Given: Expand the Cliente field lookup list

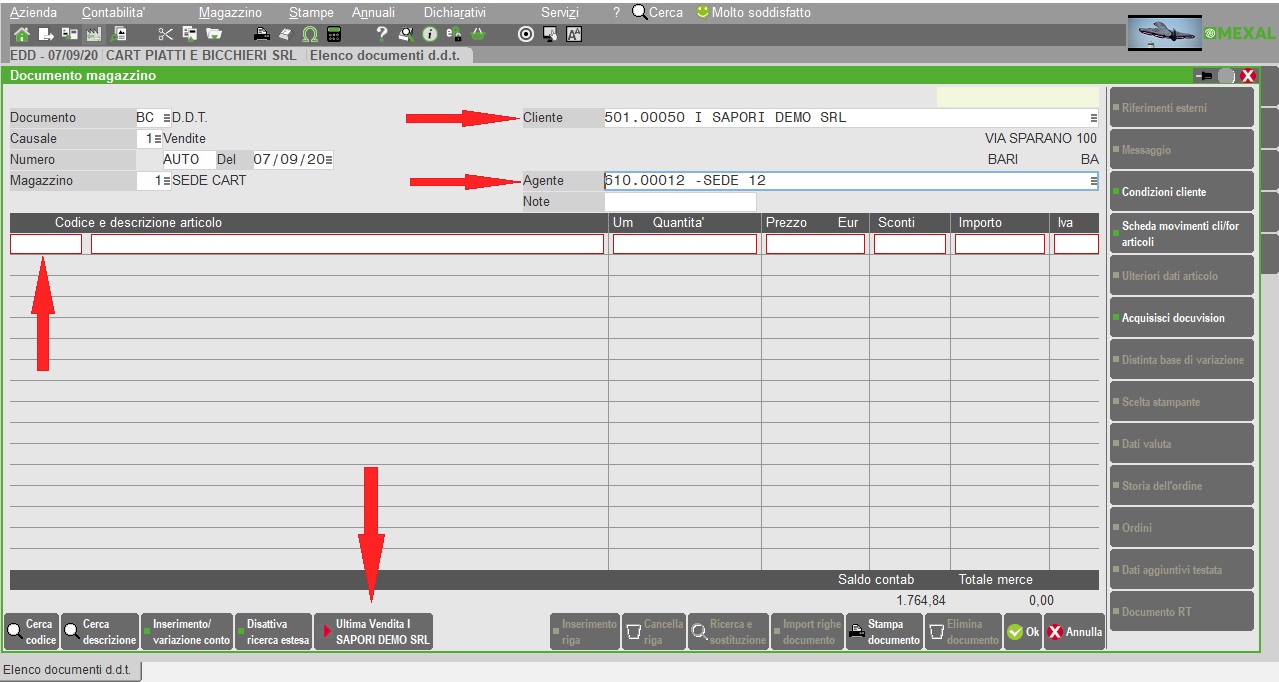Looking at the screenshot, I should click(1093, 118).
